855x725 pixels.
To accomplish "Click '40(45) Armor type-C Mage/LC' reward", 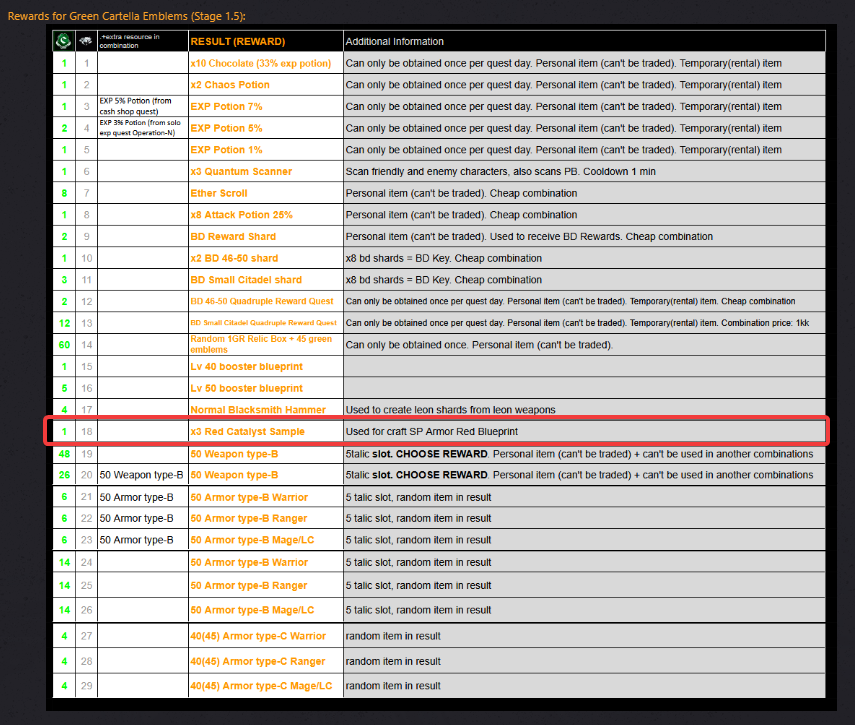I will coord(260,686).
